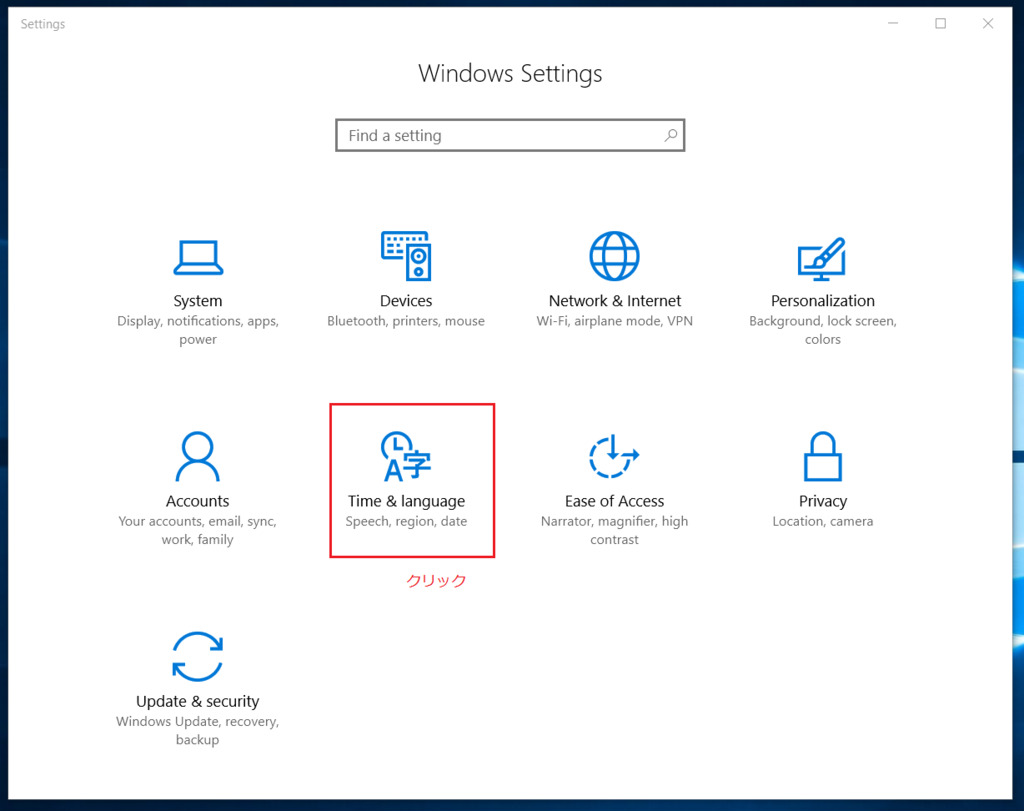Viewport: 1024px width, 811px height.
Task: Click the Time & language label
Action: click(x=406, y=501)
